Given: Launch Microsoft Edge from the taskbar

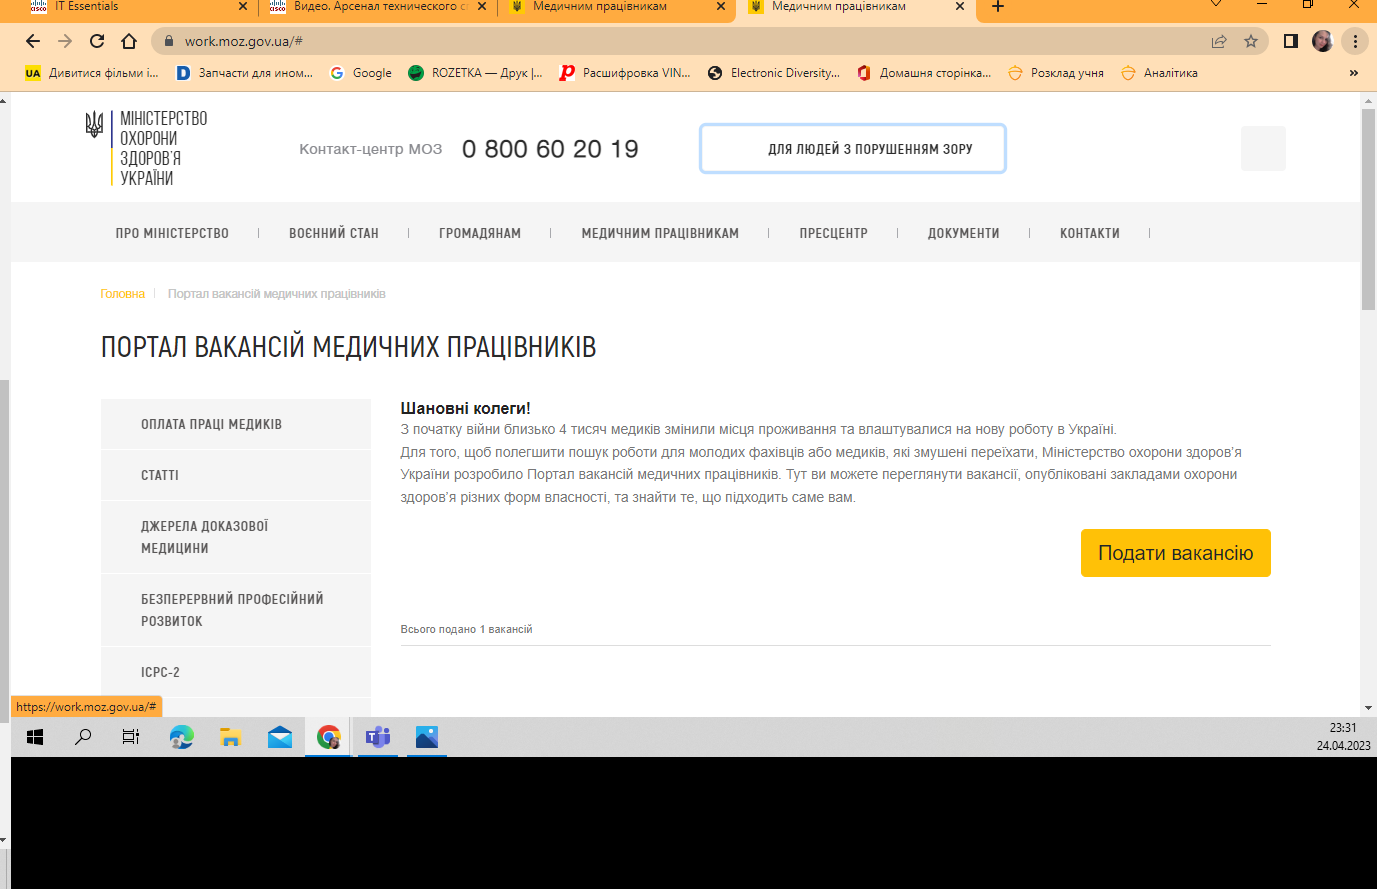Looking at the screenshot, I should tap(181, 737).
